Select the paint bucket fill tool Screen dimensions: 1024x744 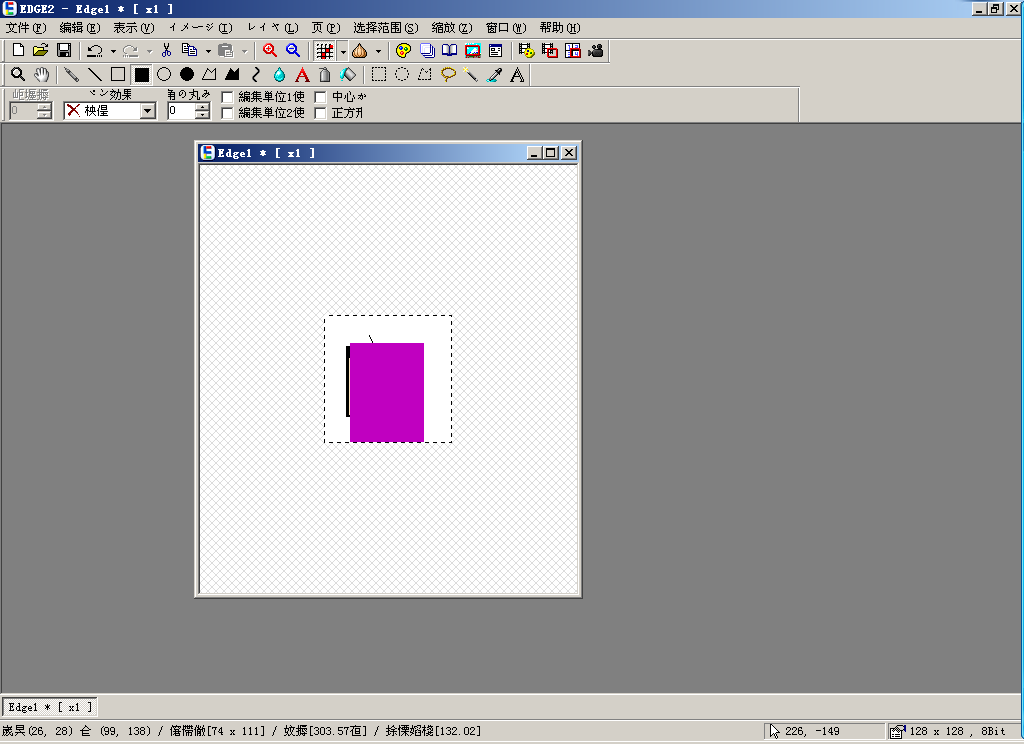tap(348, 74)
